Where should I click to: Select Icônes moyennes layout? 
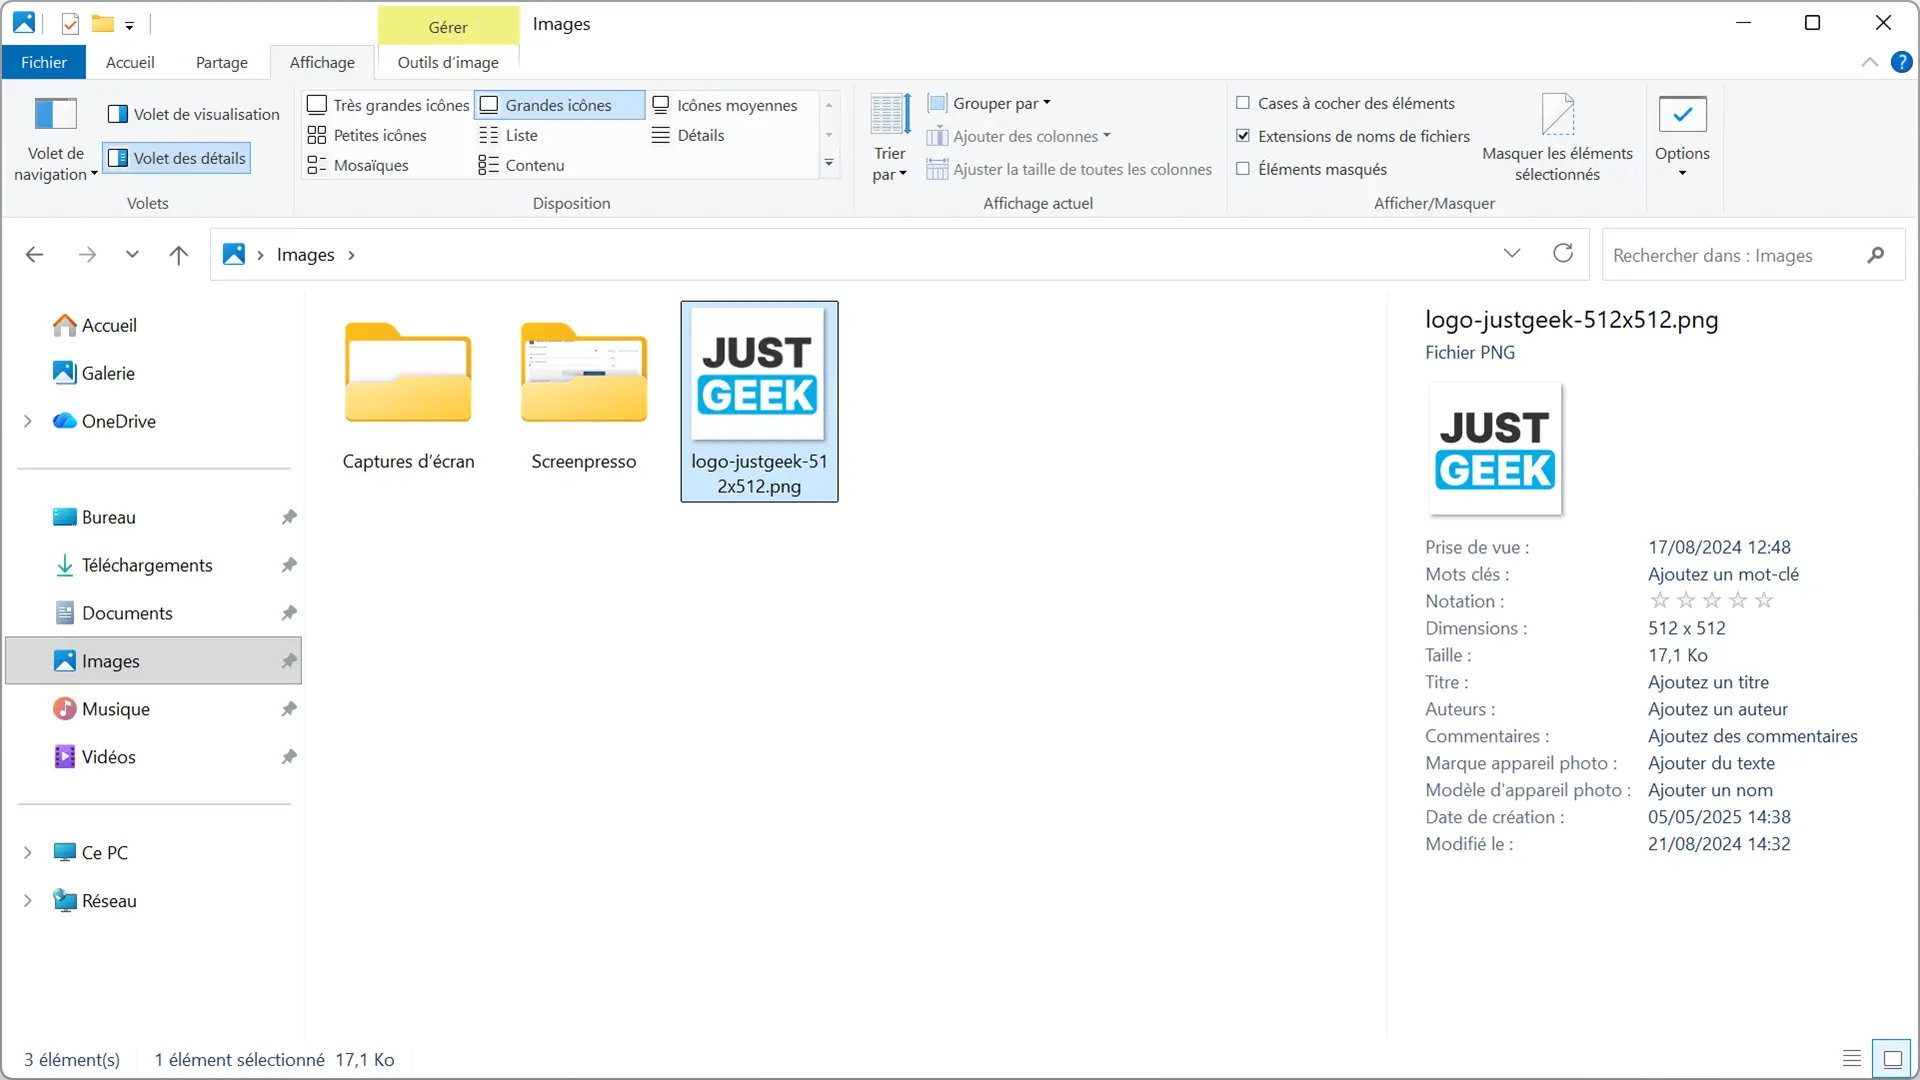726,105
